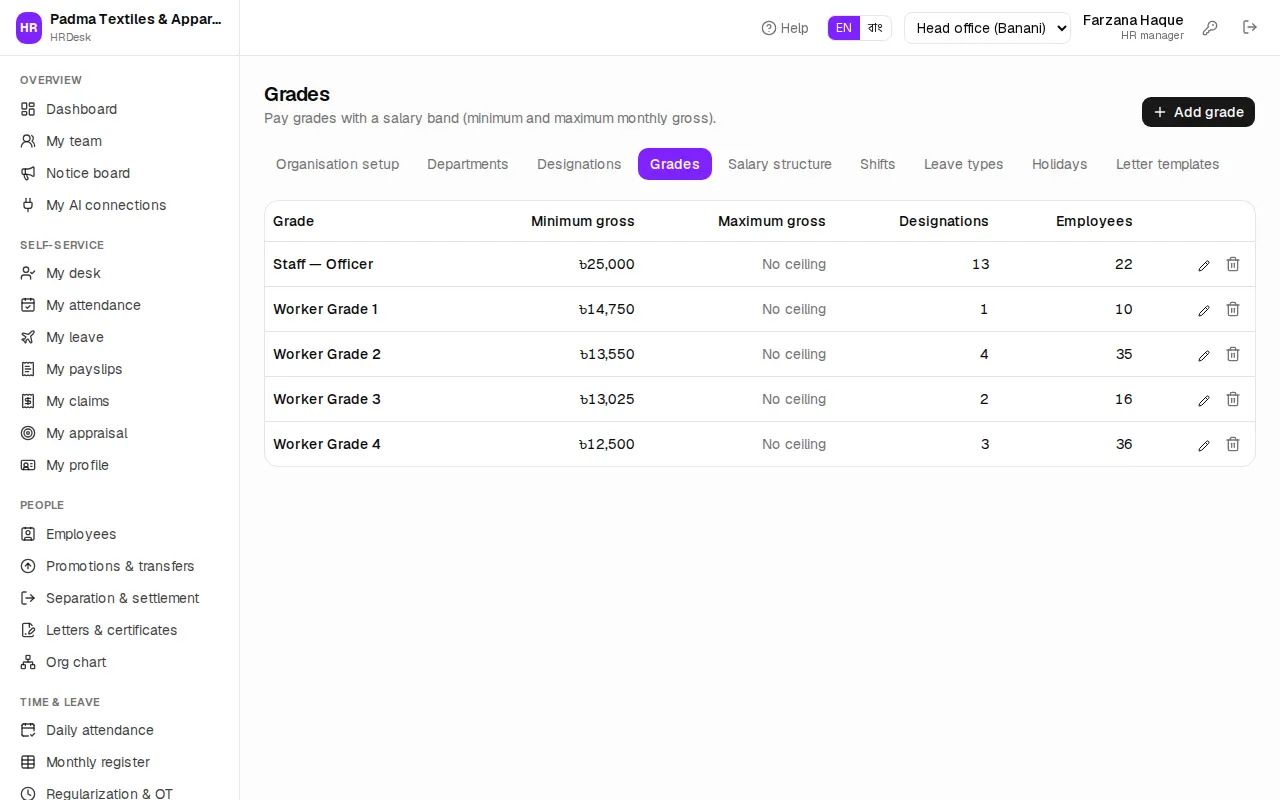This screenshot has width=1280, height=800.
Task: Open the Departments tab
Action: tap(468, 164)
